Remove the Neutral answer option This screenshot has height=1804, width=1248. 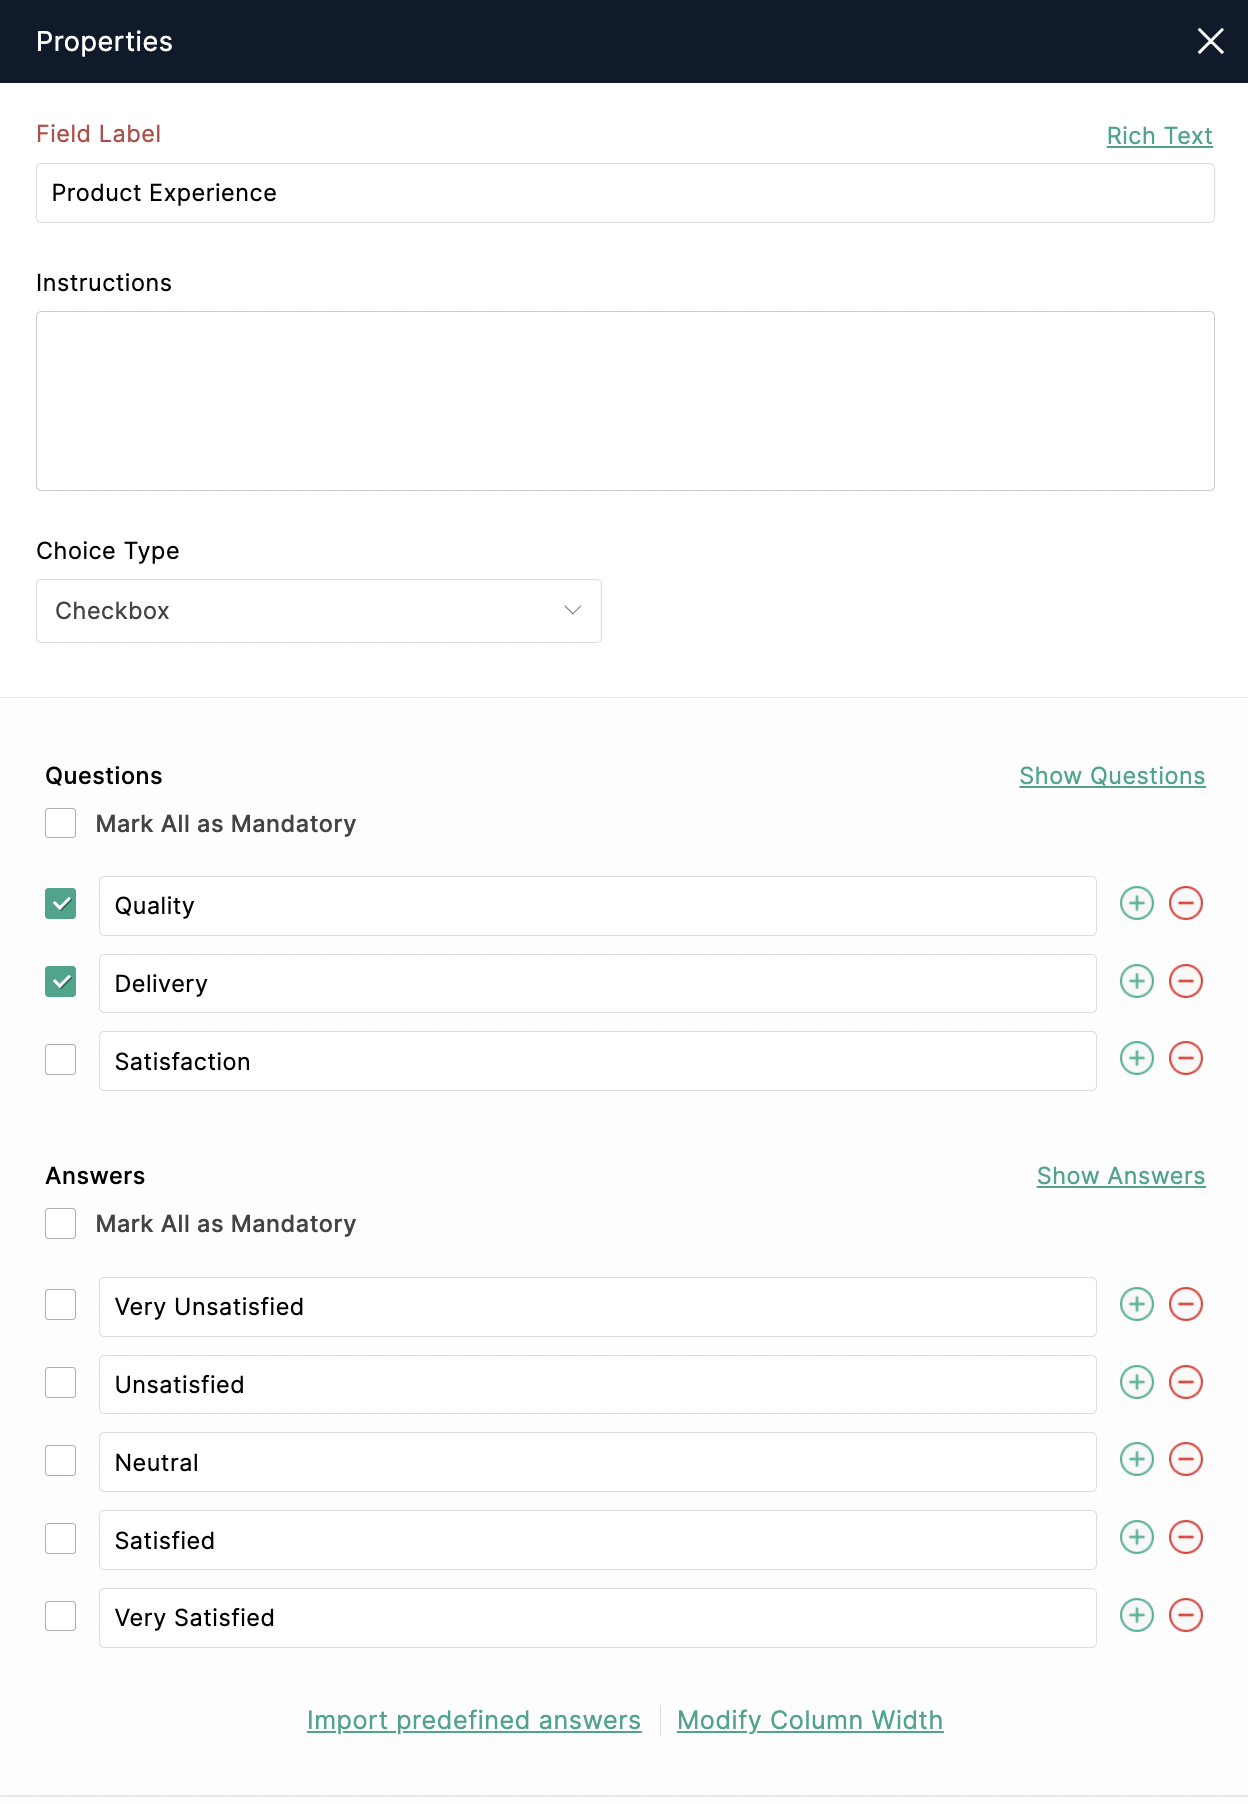coord(1186,1460)
